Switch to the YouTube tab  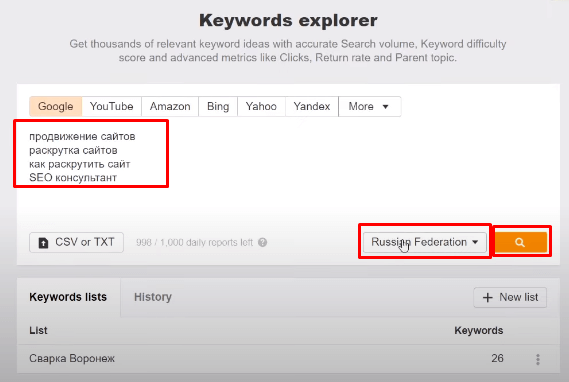pyautogui.click(x=111, y=106)
